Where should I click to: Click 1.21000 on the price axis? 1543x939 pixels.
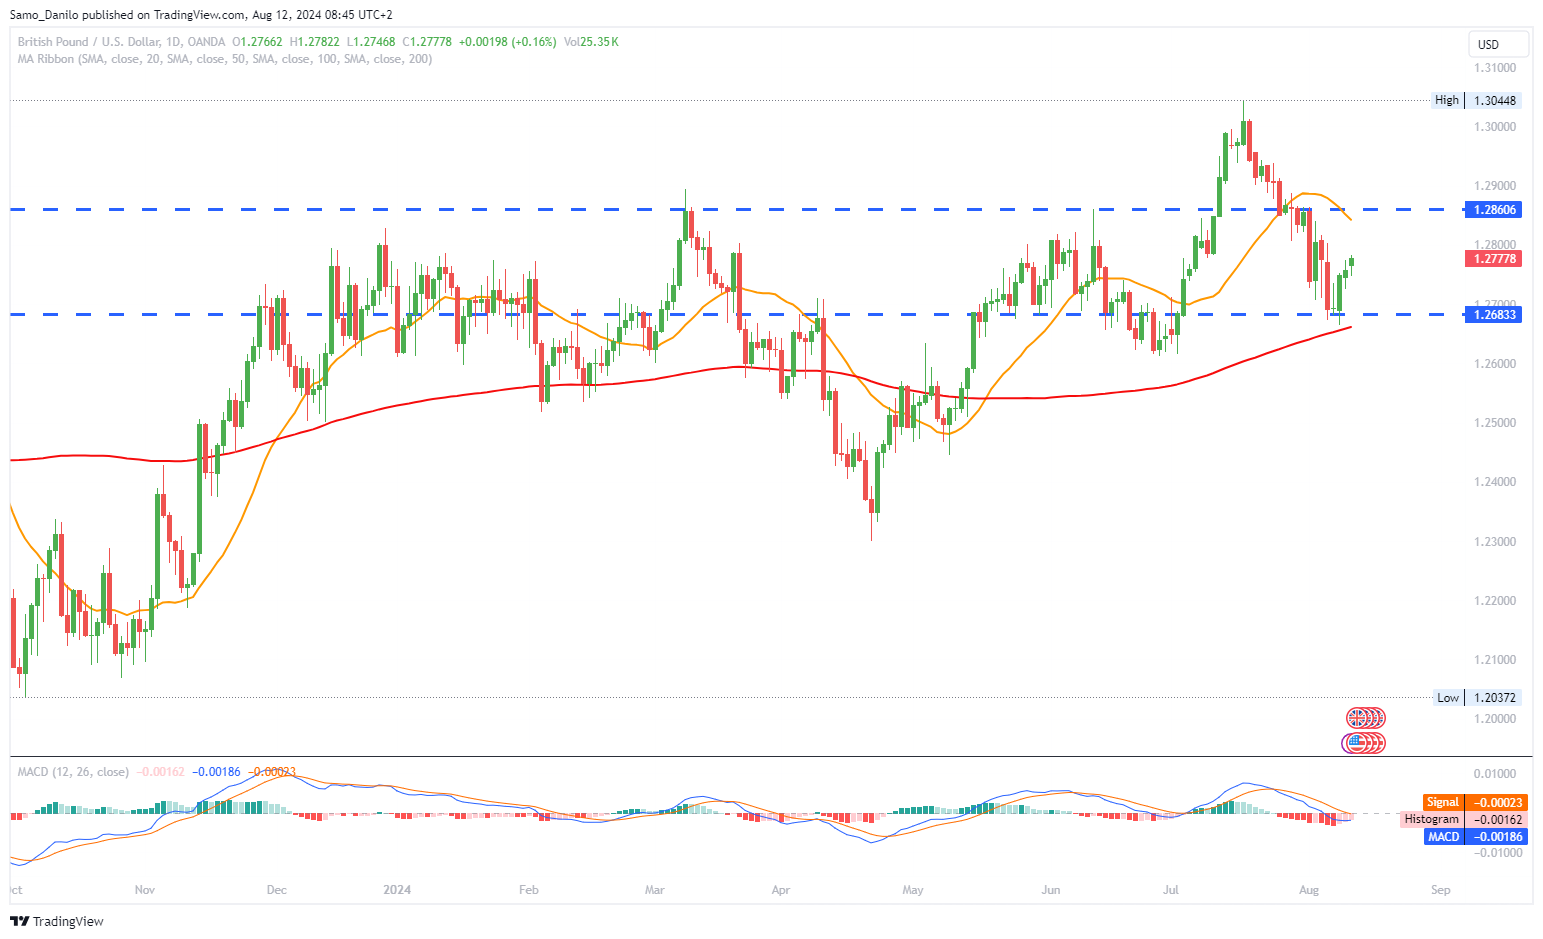(x=1495, y=660)
